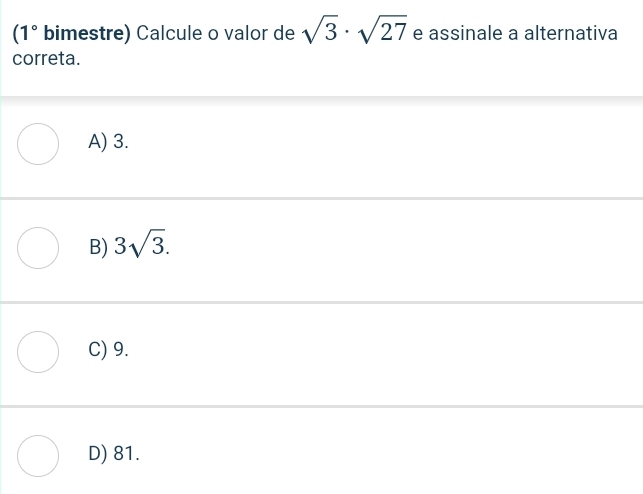Click the number 9 in option C
Image resolution: width=643 pixels, height=494 pixels.
[120, 350]
